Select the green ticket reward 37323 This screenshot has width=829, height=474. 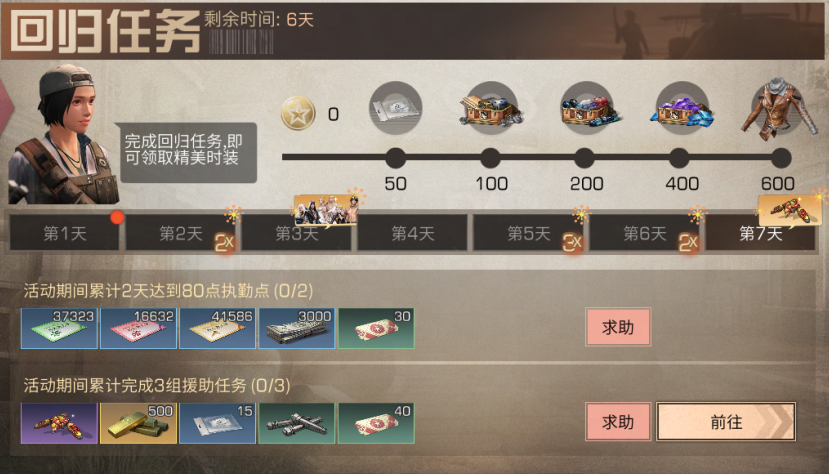click(59, 328)
